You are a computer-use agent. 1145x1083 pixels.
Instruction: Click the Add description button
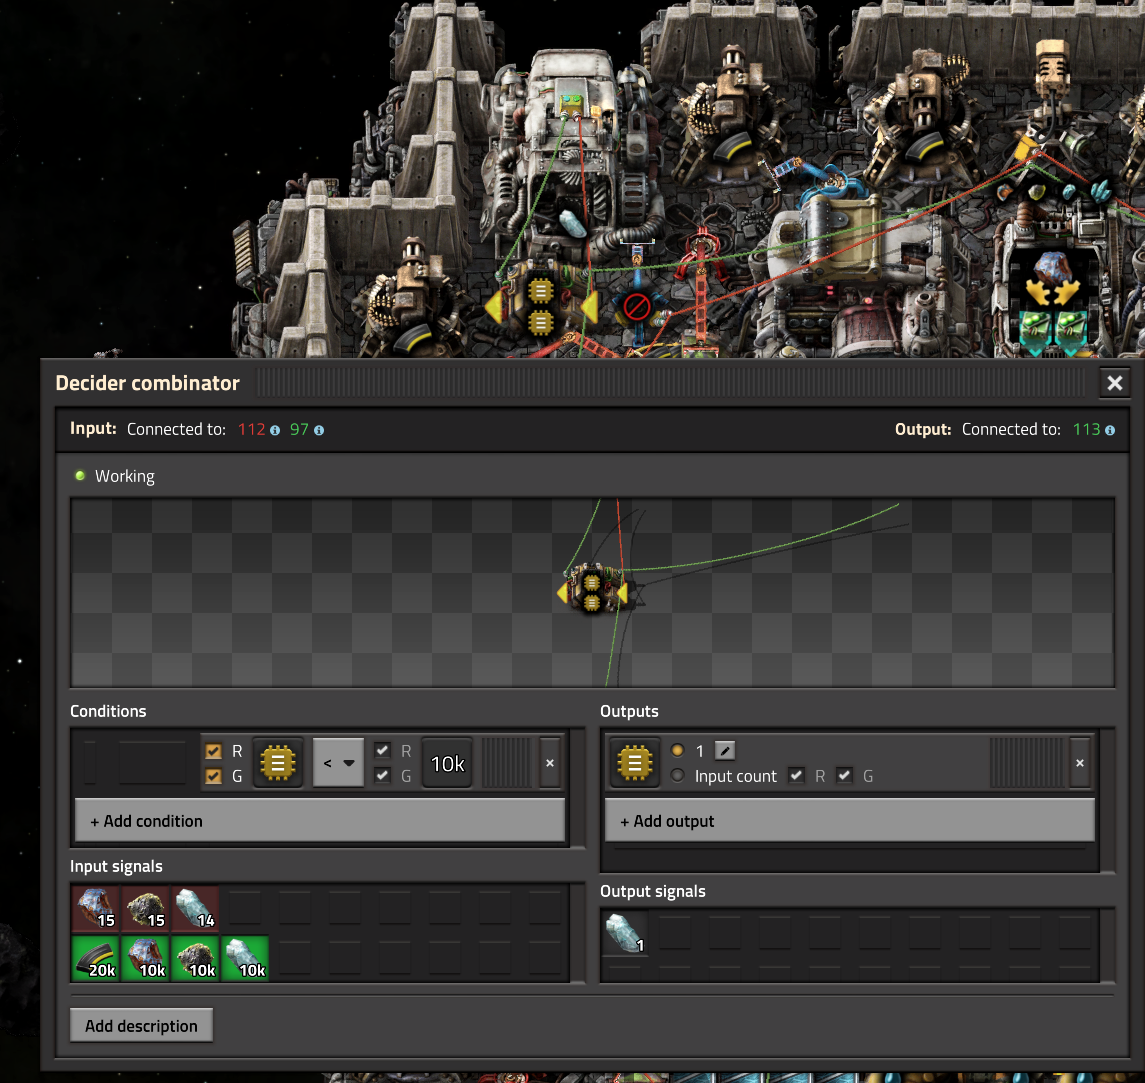click(142, 1026)
